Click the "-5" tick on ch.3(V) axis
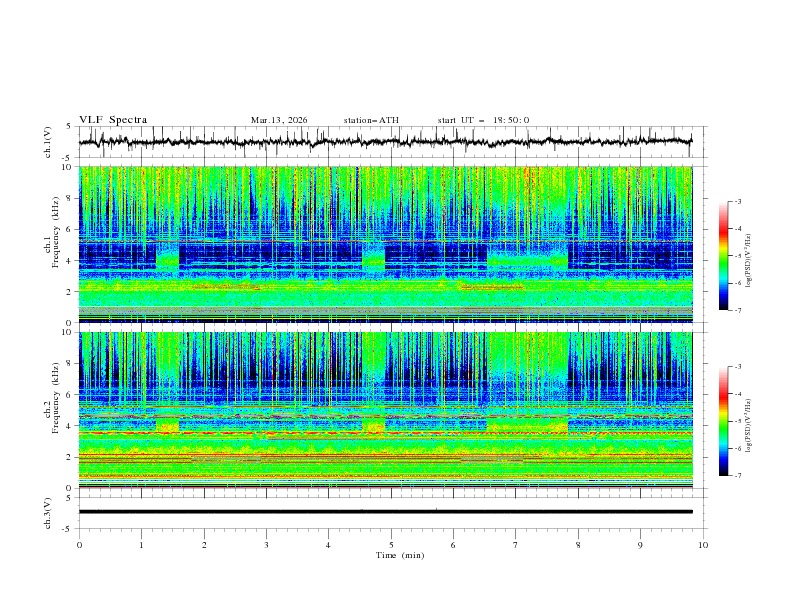 pos(68,529)
